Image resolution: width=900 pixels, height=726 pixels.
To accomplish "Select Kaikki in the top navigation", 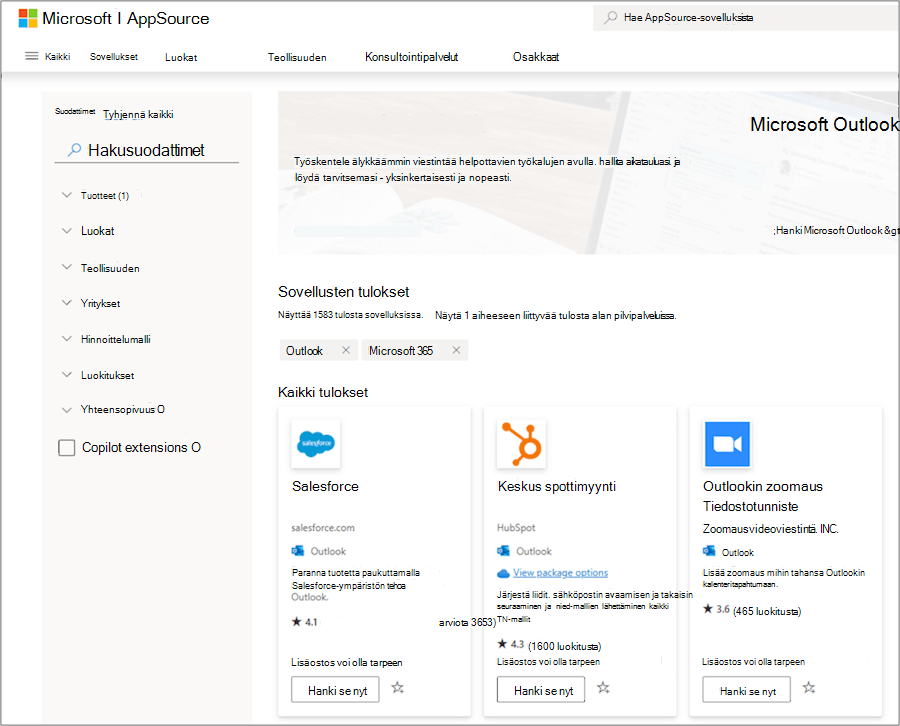I will coord(57,57).
